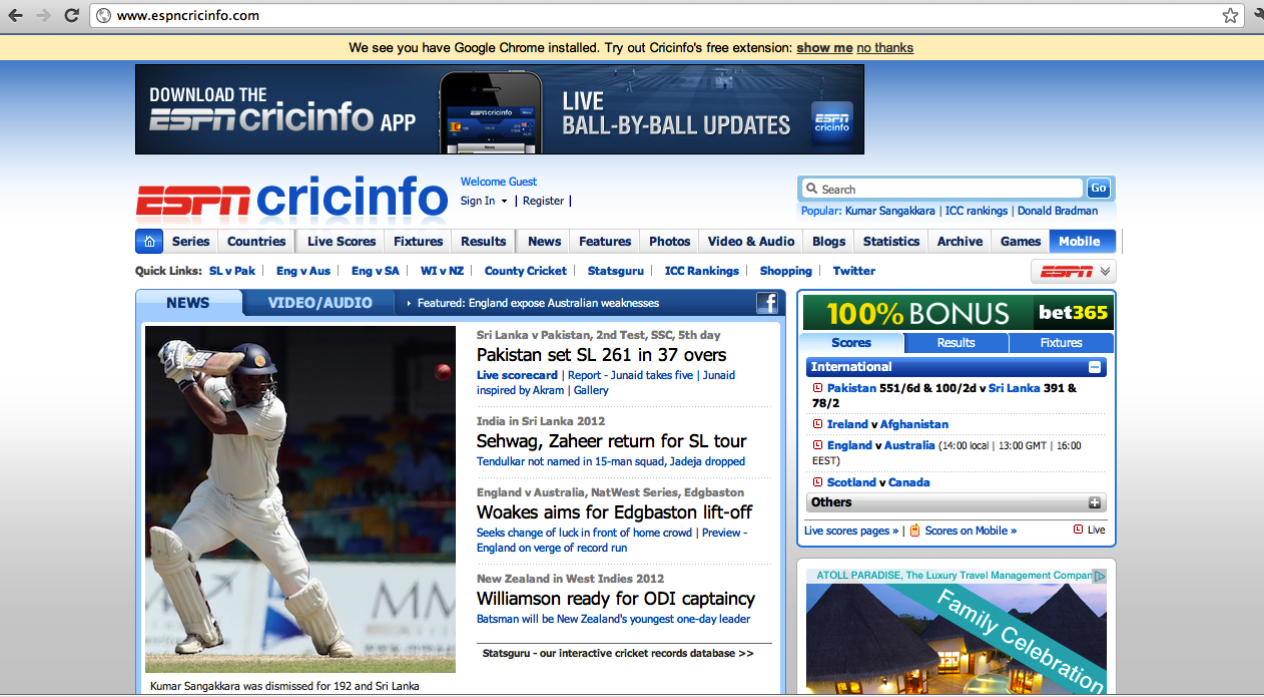Click the Download Cricinfo App banner
The width and height of the screenshot is (1264, 697).
pos(499,109)
